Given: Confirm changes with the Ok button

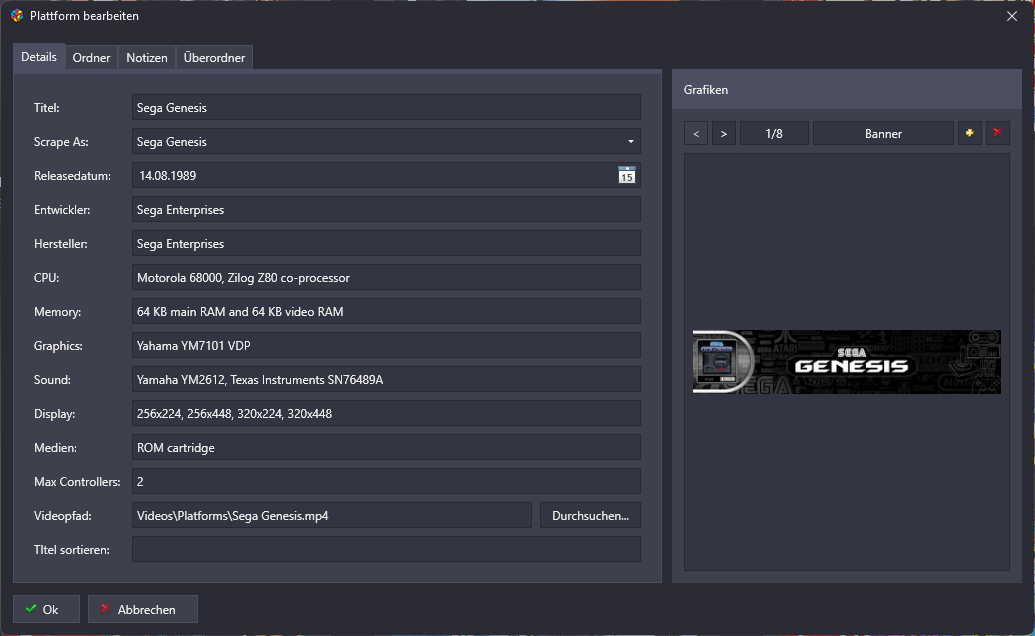Looking at the screenshot, I should coord(46,609).
